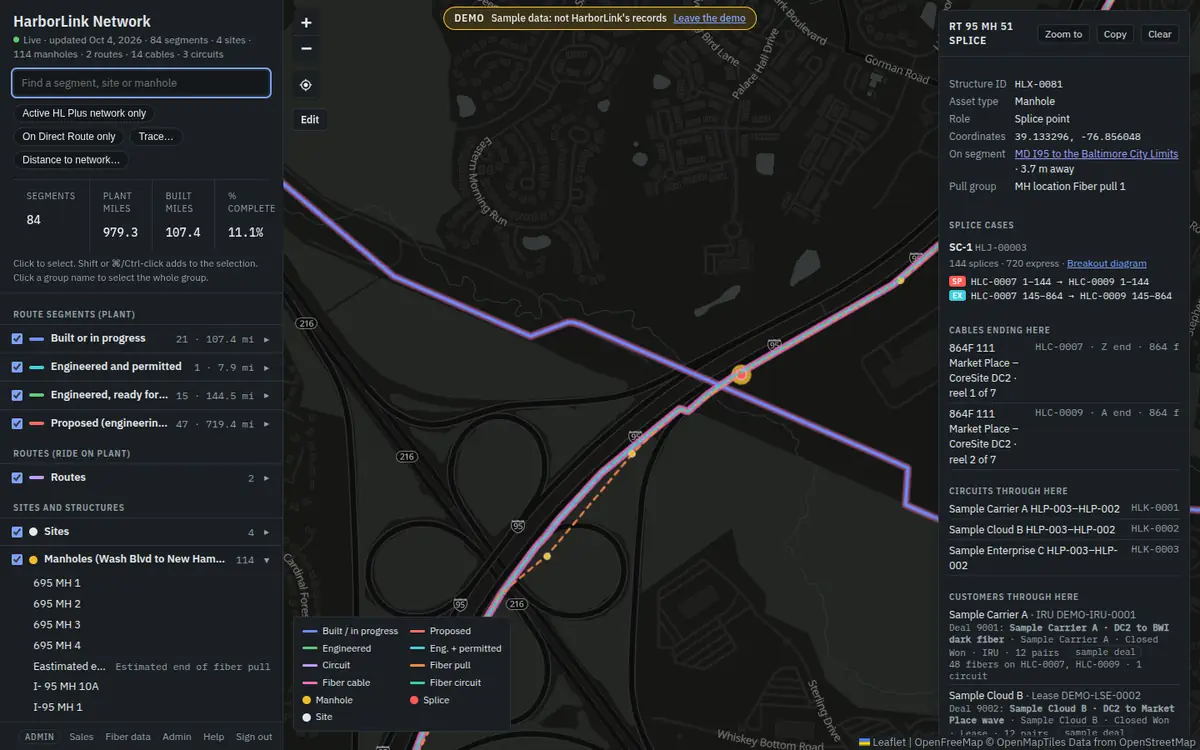The height and width of the screenshot is (750, 1200).
Task: Click circuit Sample Cloud B HLP-003–HLP-002
Action: tap(1064, 530)
